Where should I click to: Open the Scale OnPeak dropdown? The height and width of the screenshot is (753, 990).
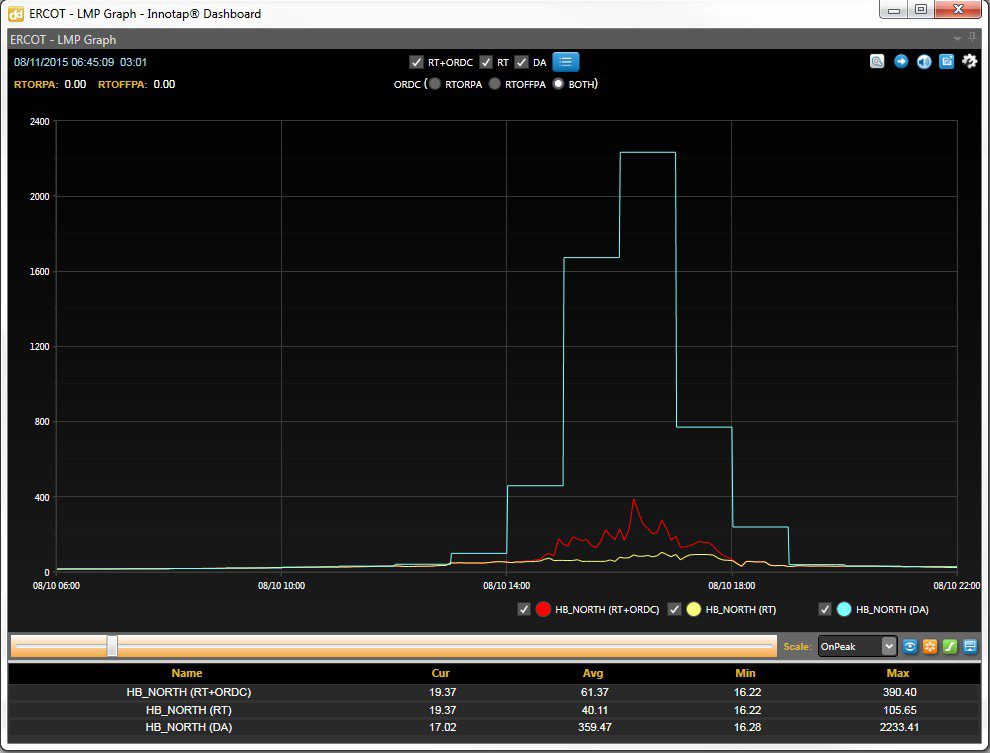[857, 646]
